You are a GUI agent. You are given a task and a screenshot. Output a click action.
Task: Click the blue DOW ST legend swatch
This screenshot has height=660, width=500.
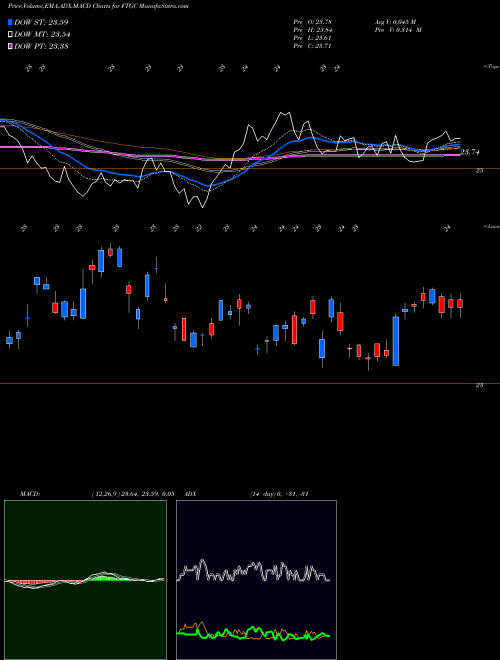click(10, 22)
